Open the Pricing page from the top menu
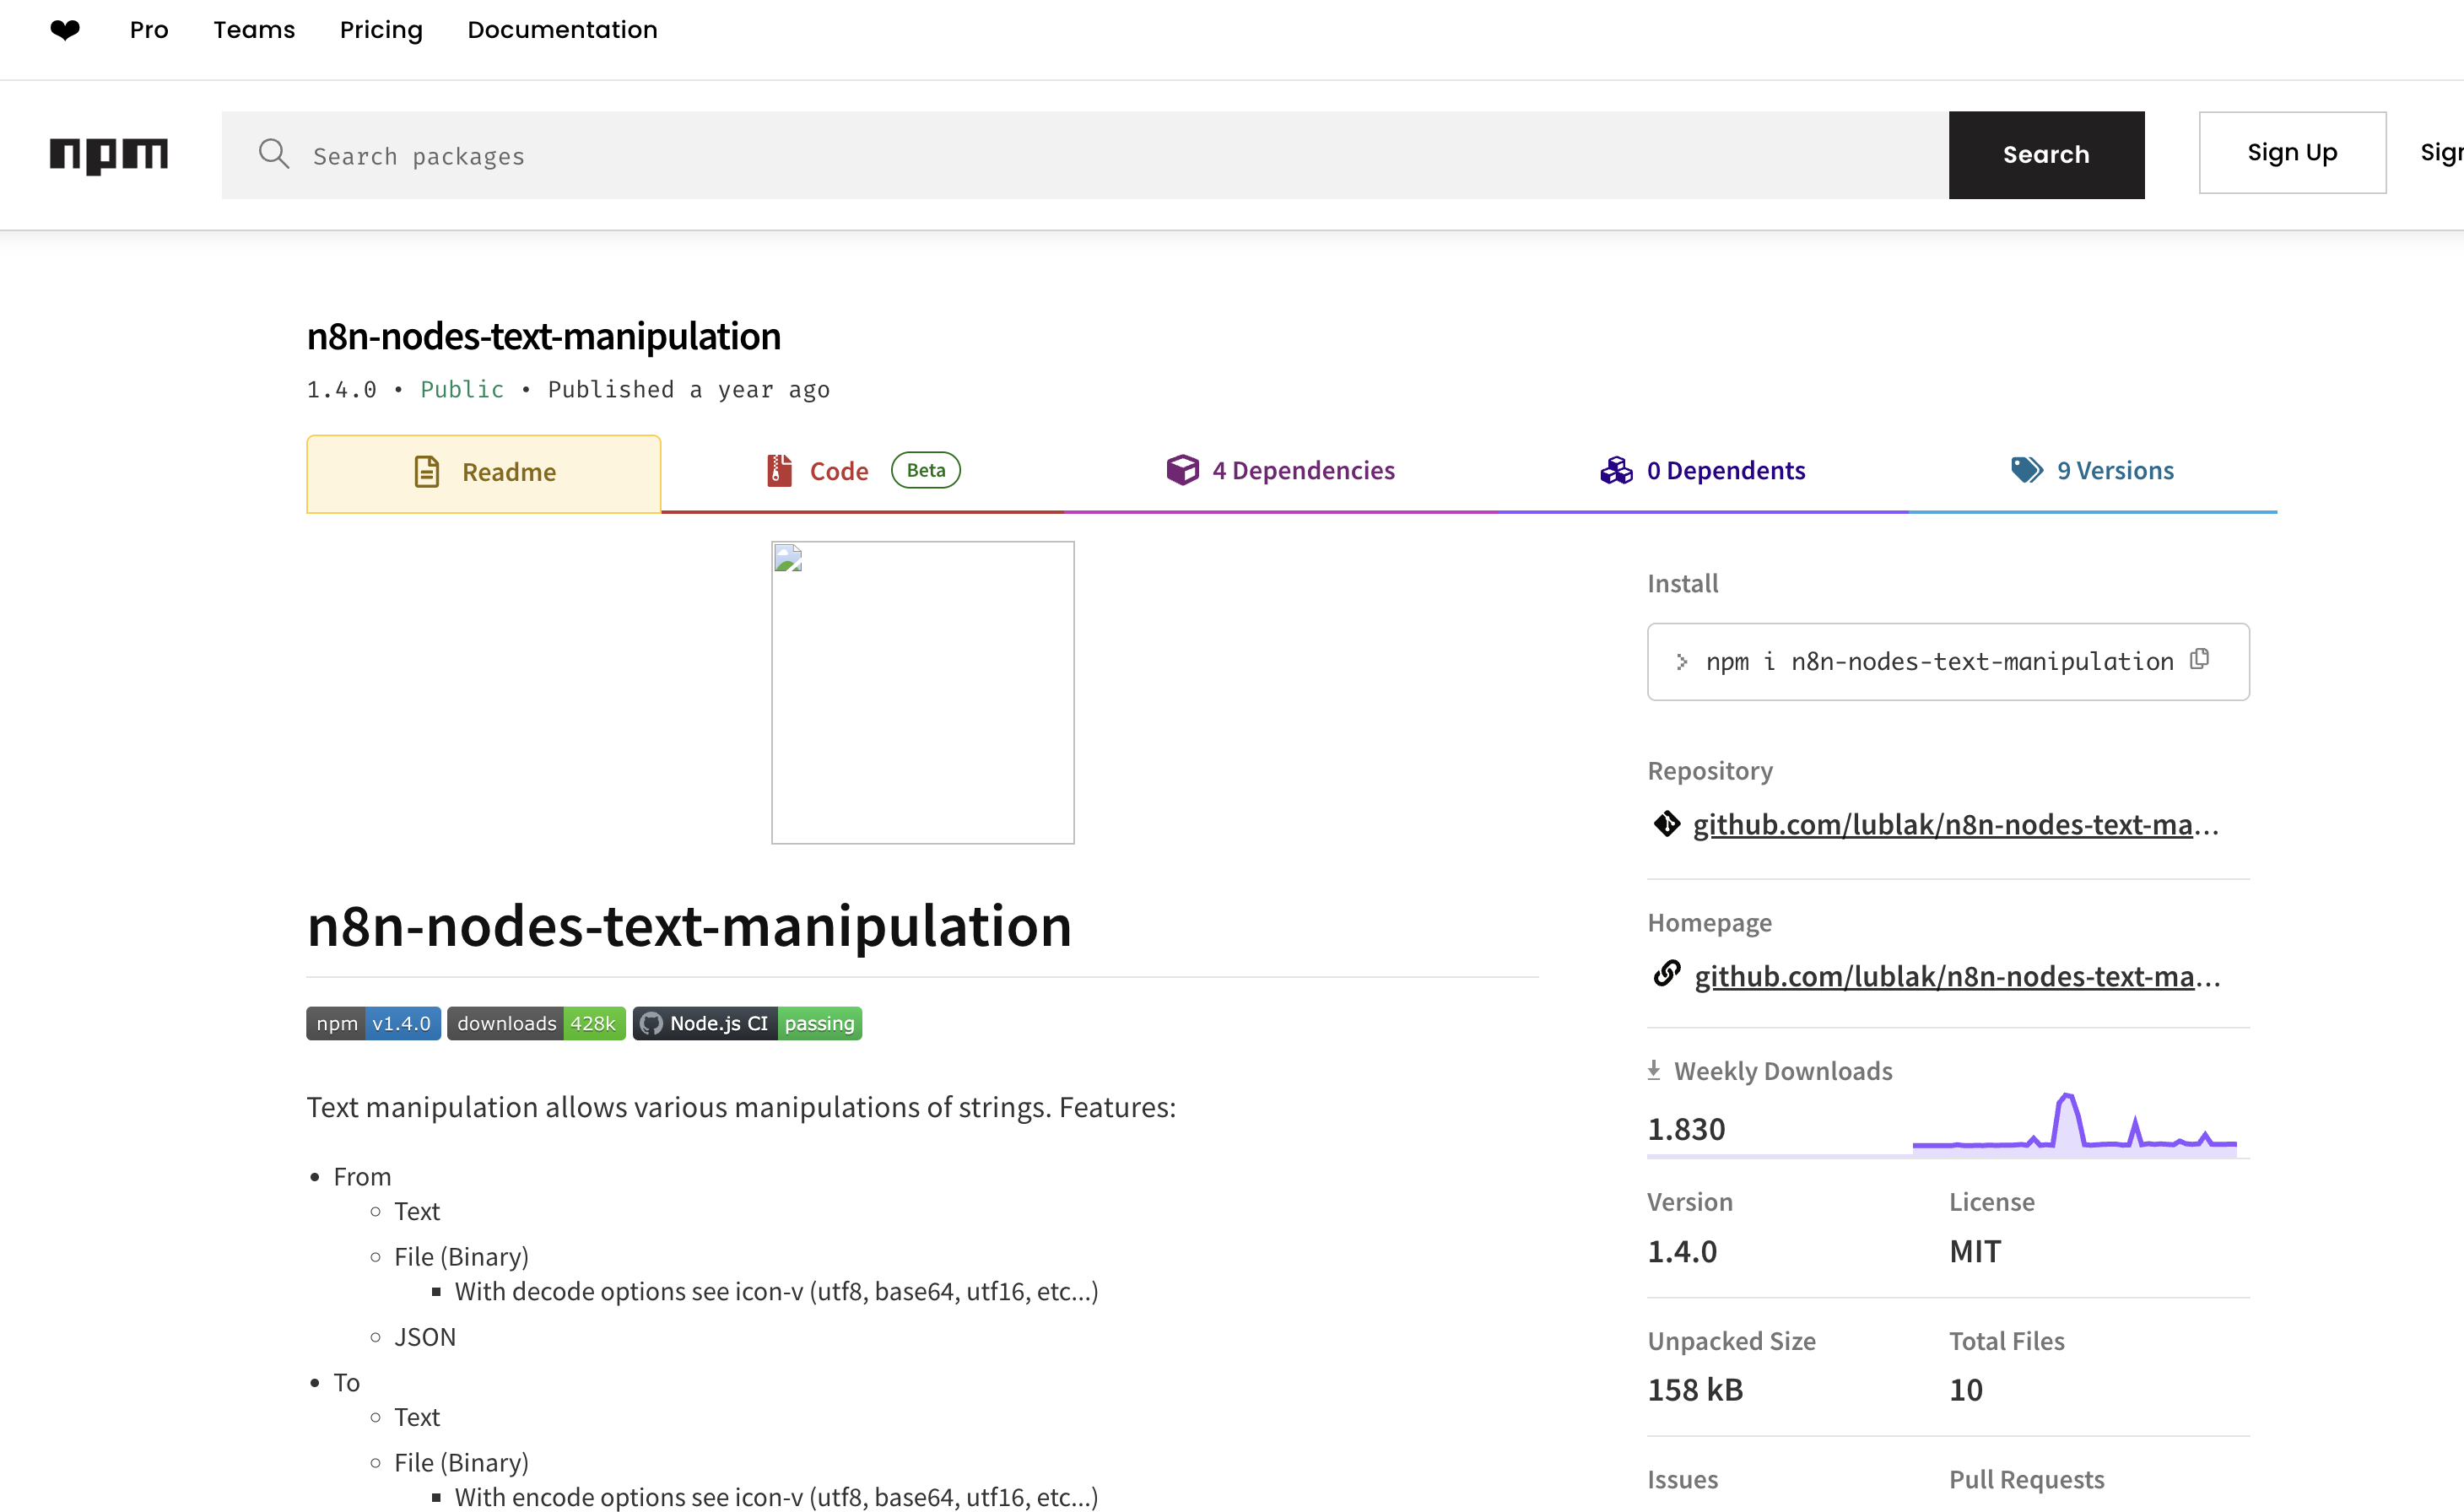 380,30
